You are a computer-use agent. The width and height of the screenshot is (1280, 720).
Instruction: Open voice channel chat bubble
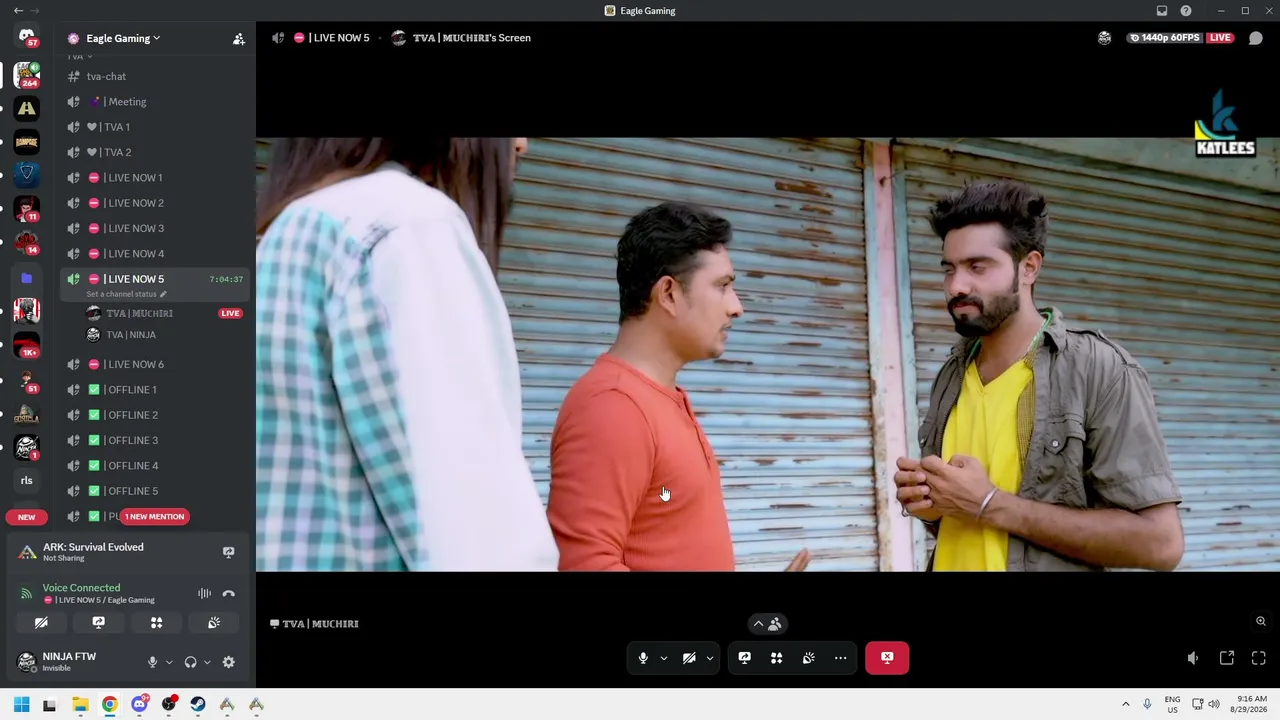(1256, 38)
